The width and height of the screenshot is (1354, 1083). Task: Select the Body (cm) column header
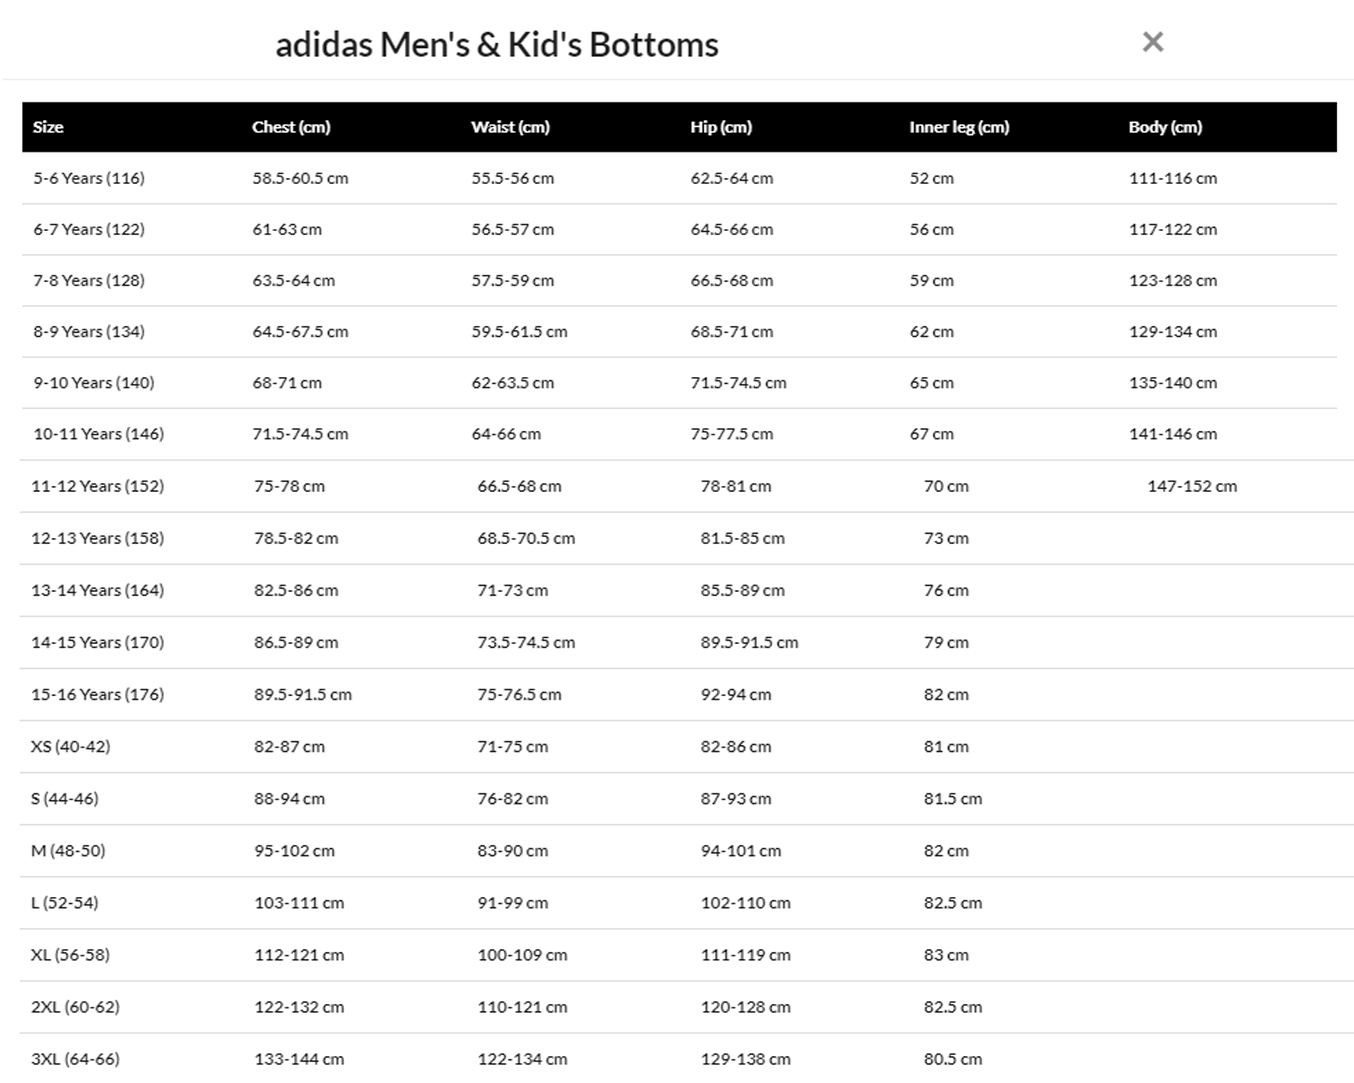pos(1165,127)
